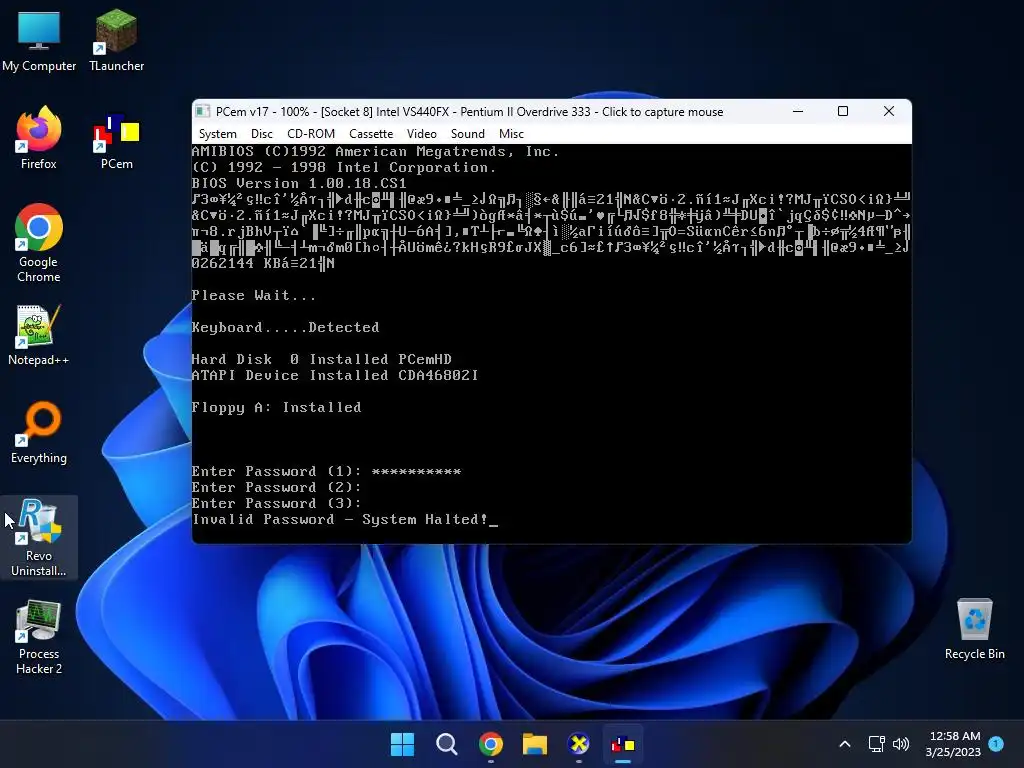Select the Notepad++ desktop shortcut

click(x=39, y=335)
